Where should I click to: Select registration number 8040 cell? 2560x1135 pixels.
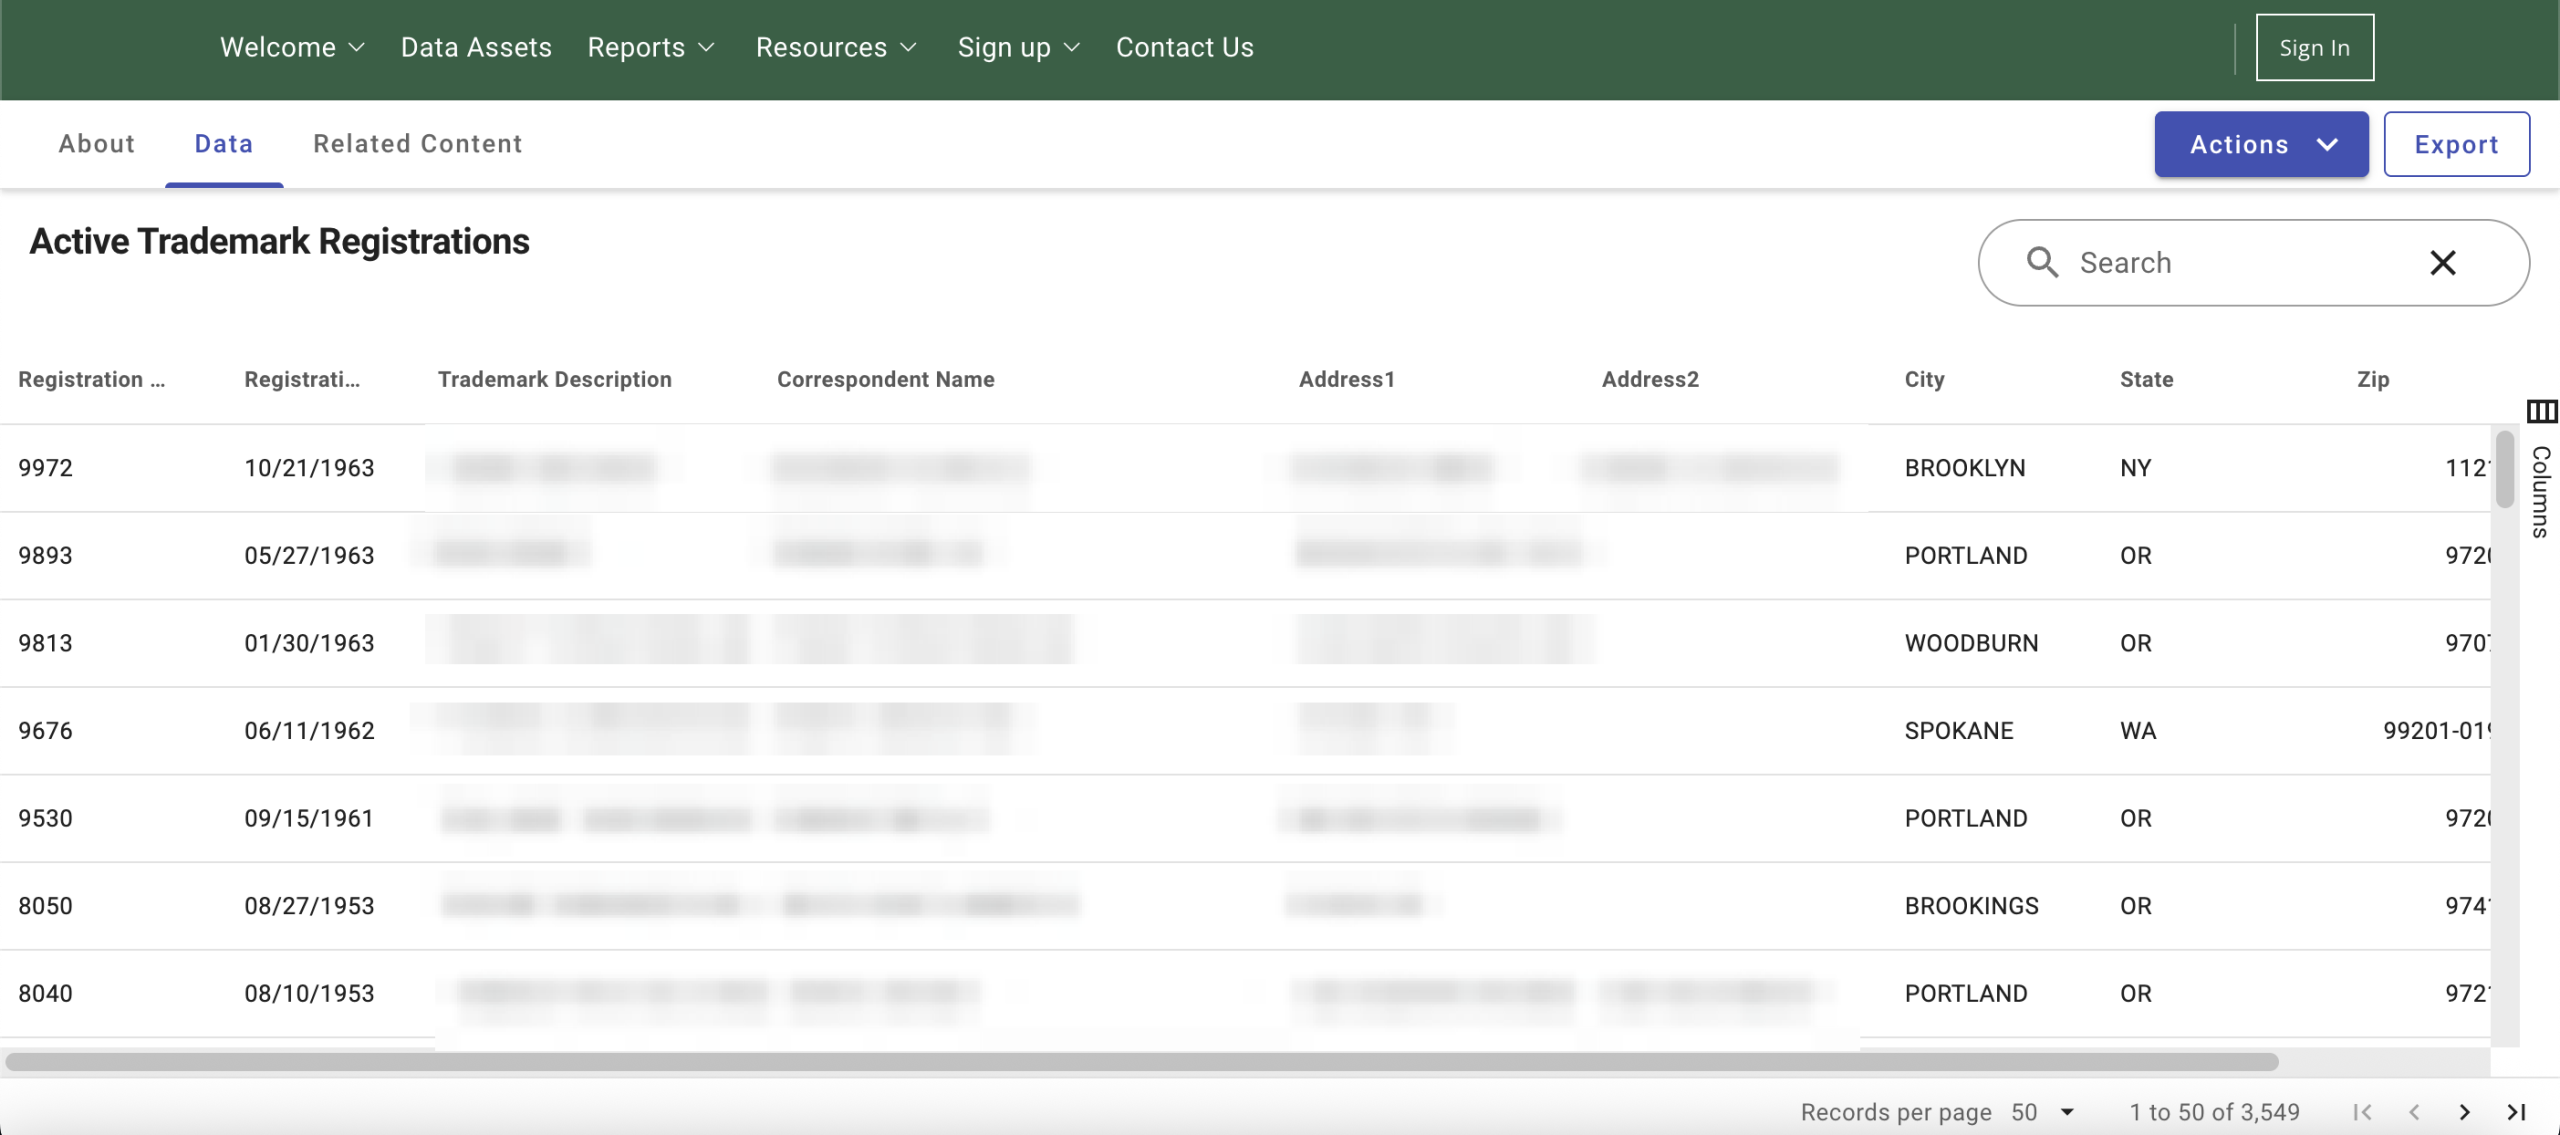(45, 993)
